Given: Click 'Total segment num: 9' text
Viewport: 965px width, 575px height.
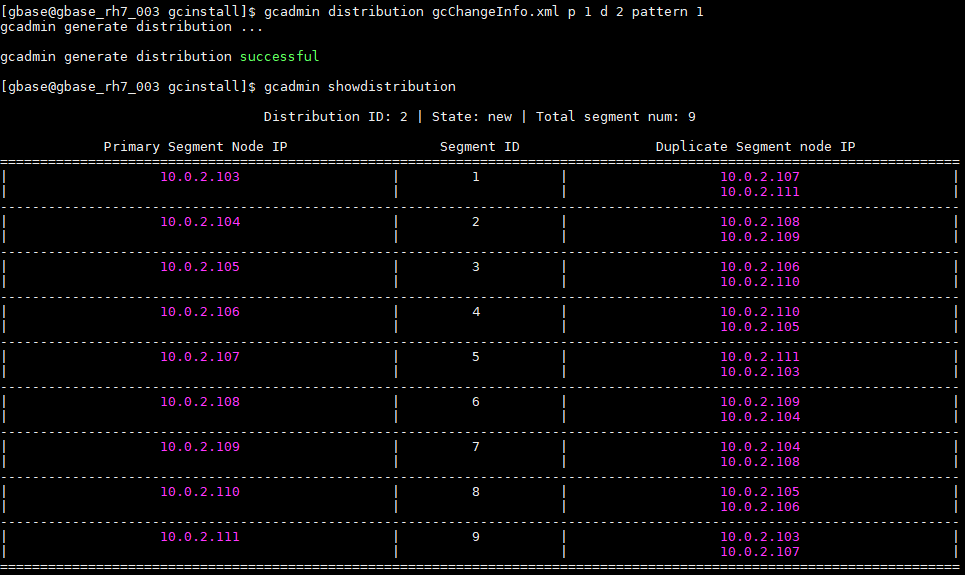Looking at the screenshot, I should [x=616, y=117].
